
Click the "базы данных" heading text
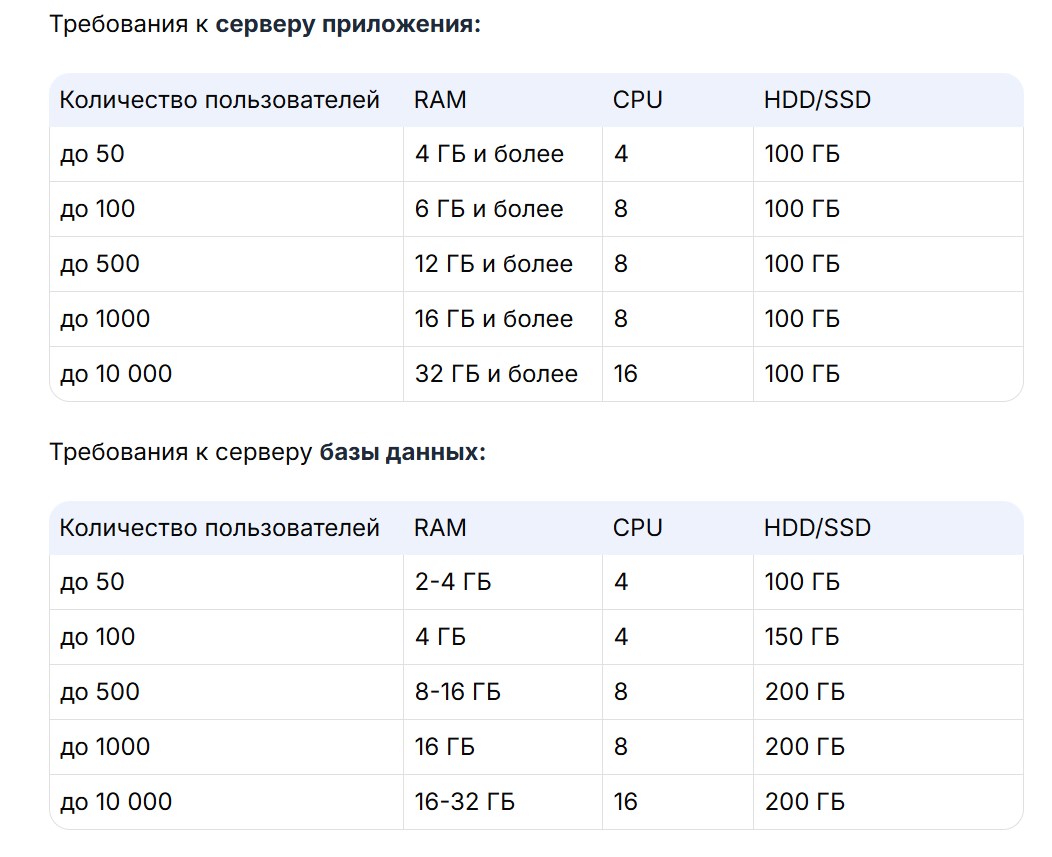pyautogui.click(x=402, y=452)
